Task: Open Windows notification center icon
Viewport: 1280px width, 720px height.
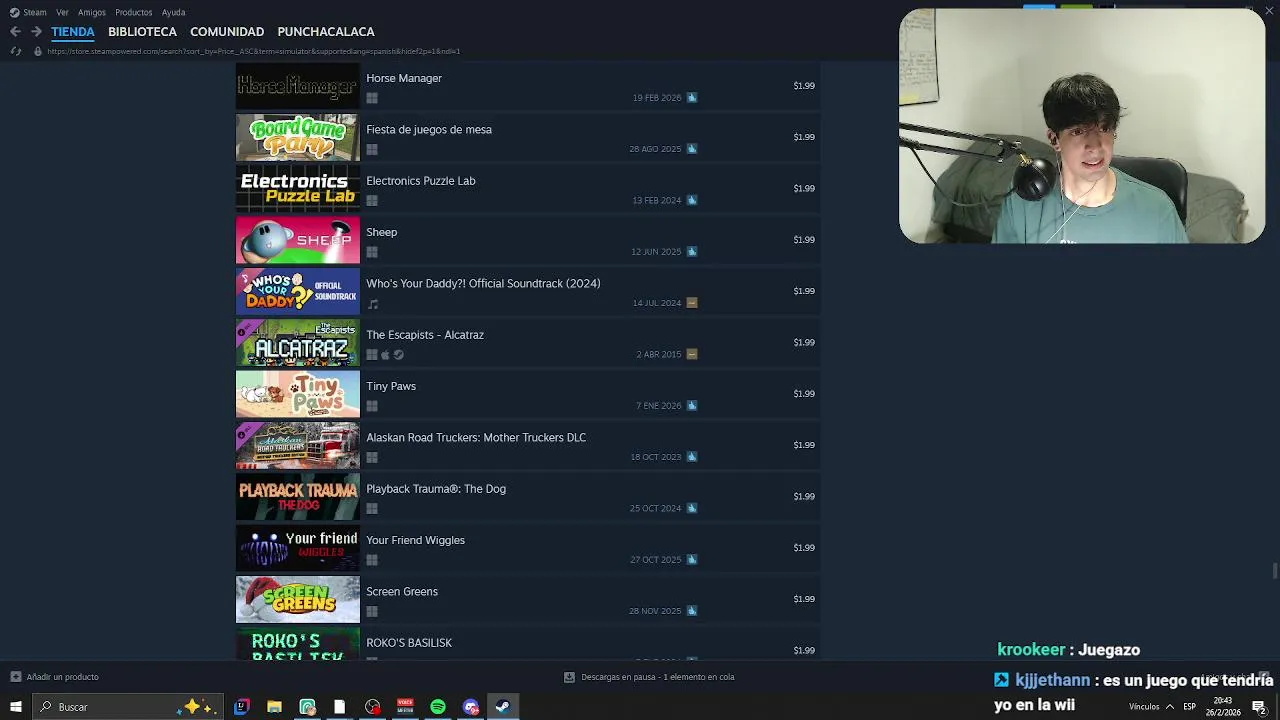Action: 1259,707
